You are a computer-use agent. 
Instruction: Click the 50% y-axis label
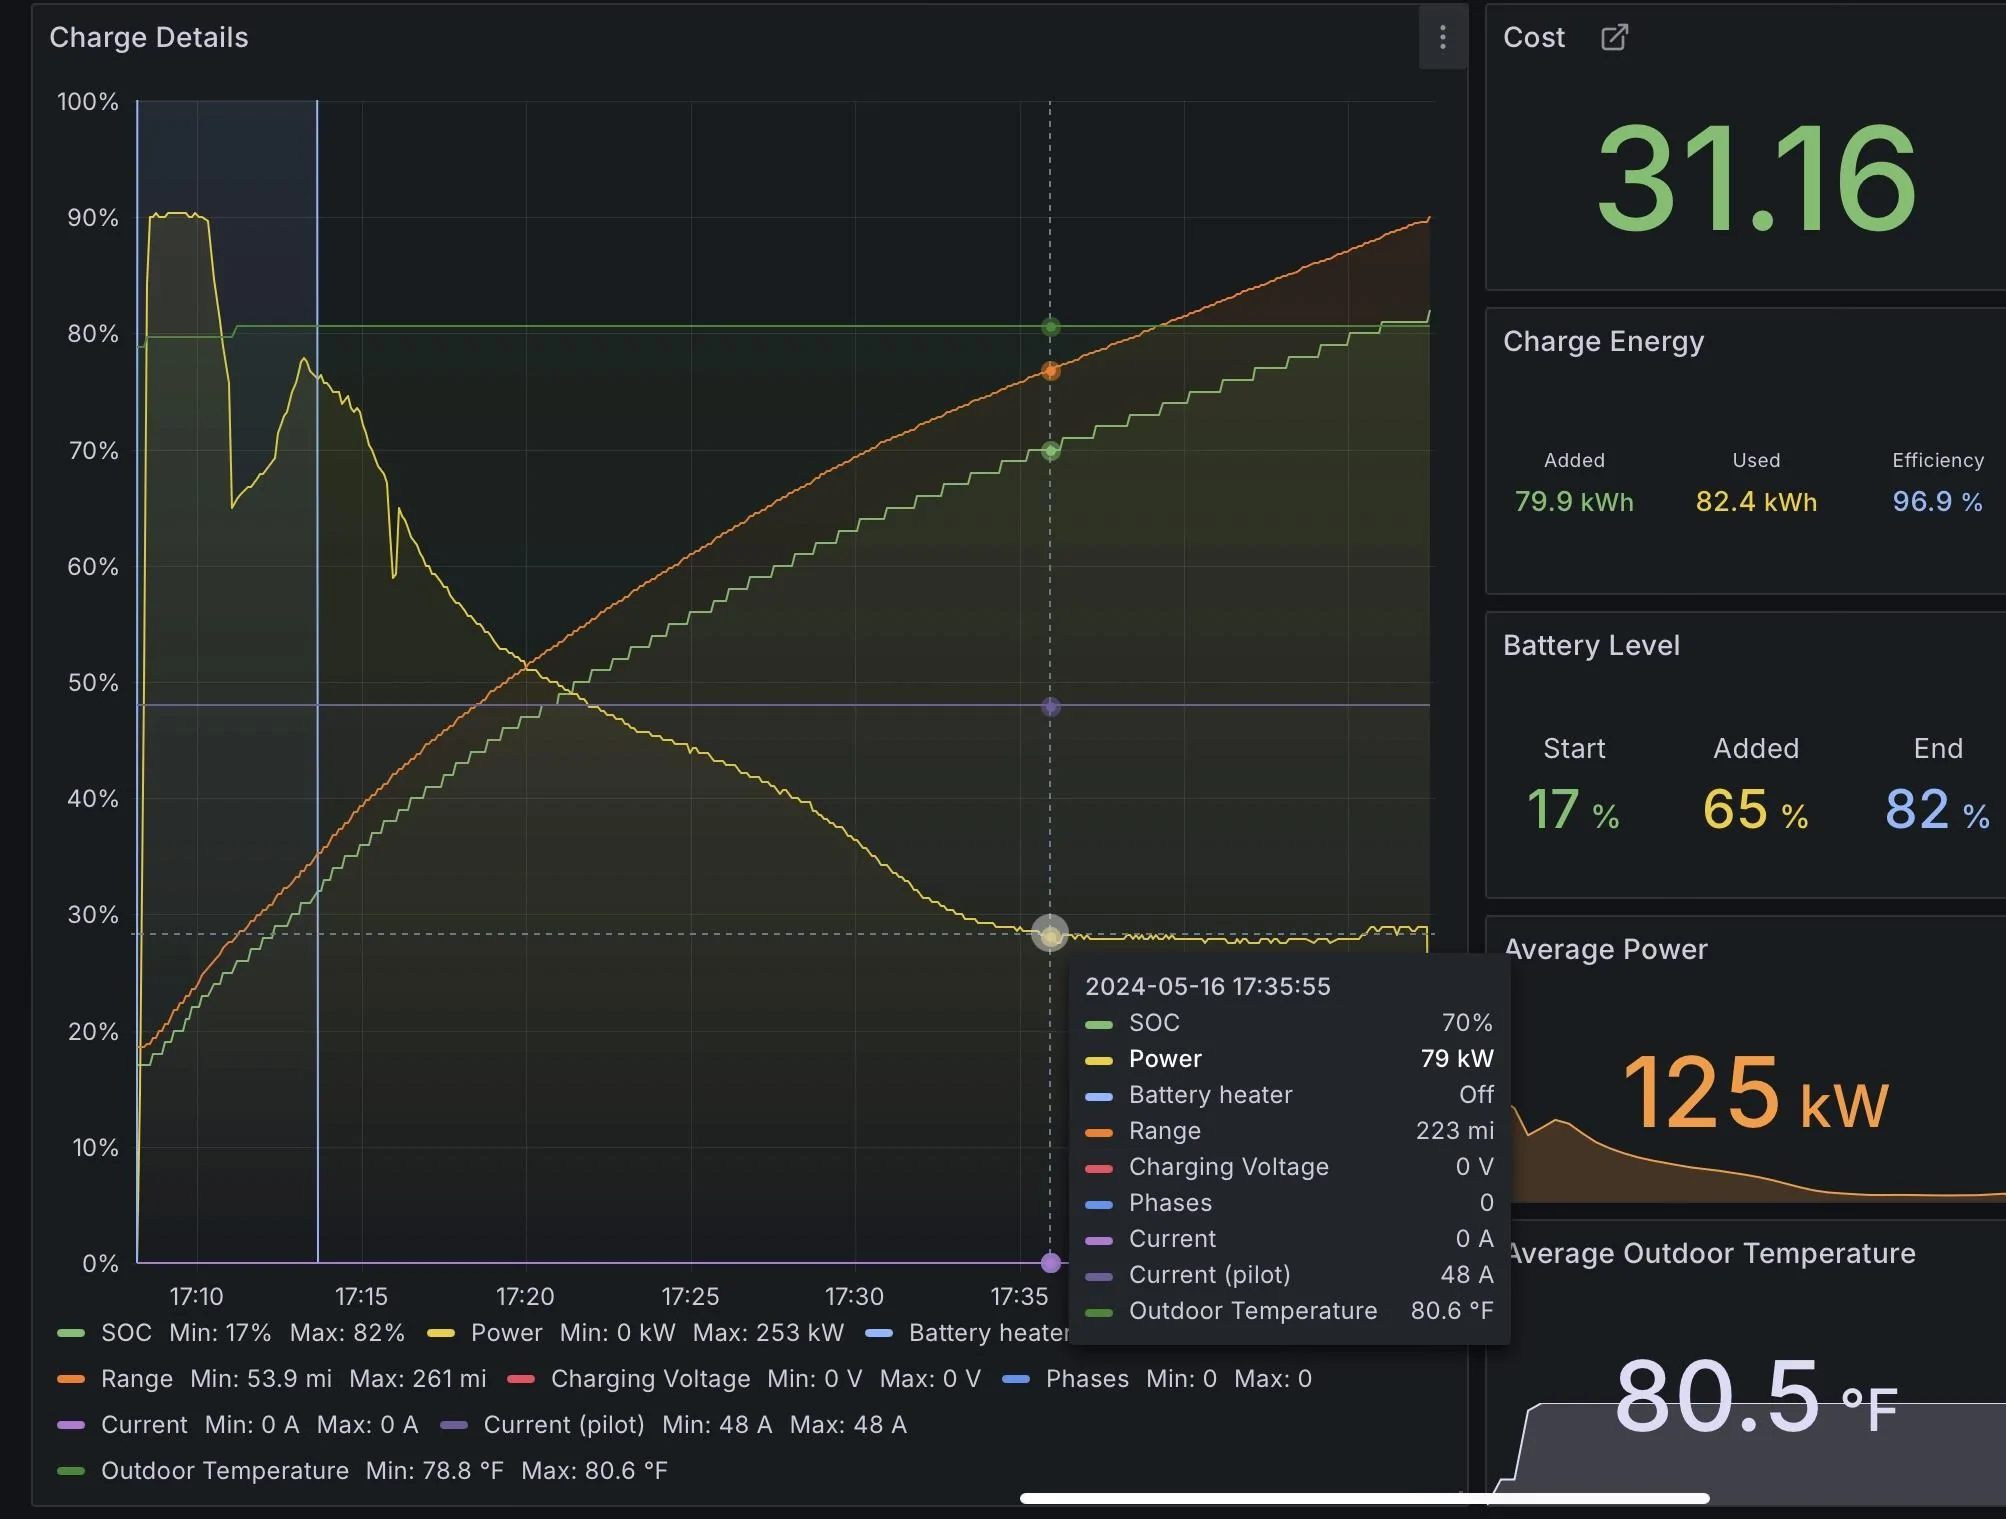coord(93,683)
